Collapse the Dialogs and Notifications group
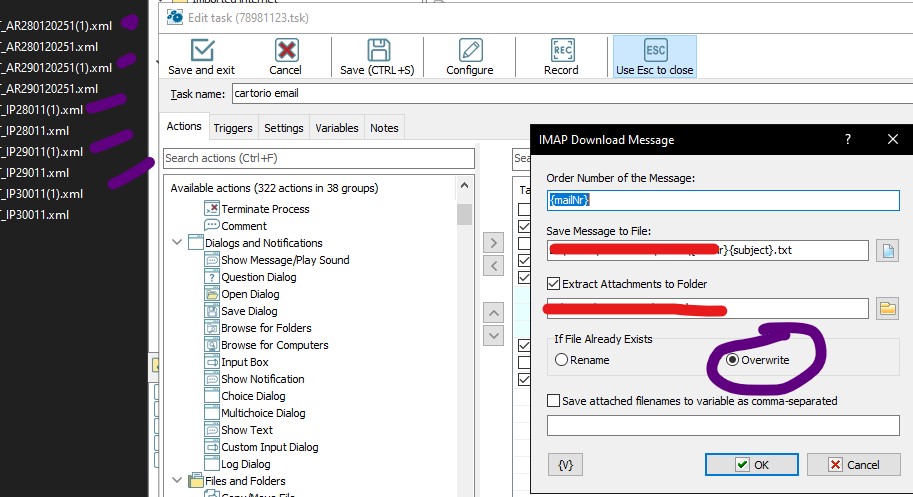913x497 pixels. [x=177, y=243]
